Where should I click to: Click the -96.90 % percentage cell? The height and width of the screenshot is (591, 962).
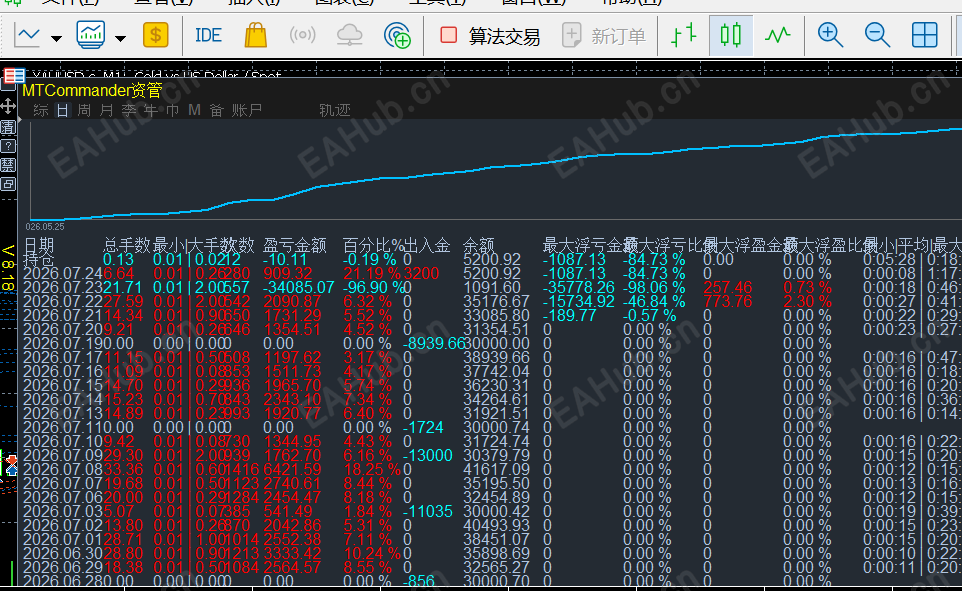374,288
